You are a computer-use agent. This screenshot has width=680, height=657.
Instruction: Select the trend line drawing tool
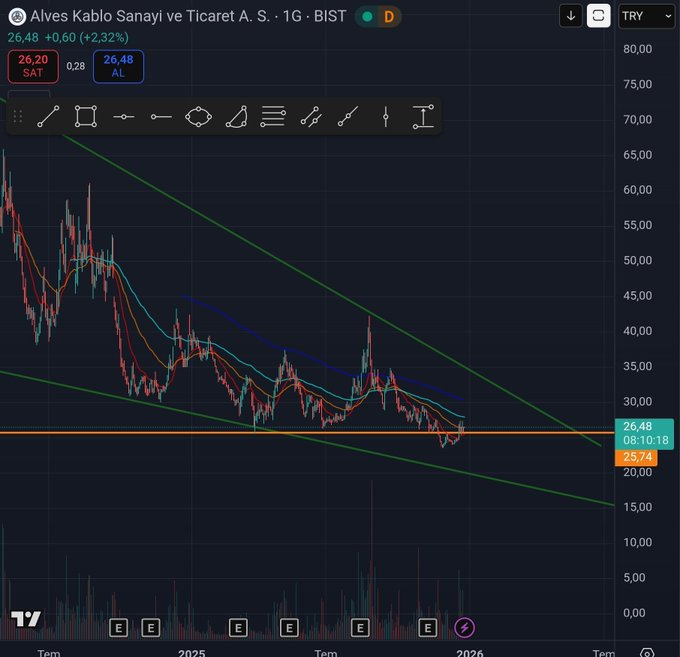[x=48, y=117]
